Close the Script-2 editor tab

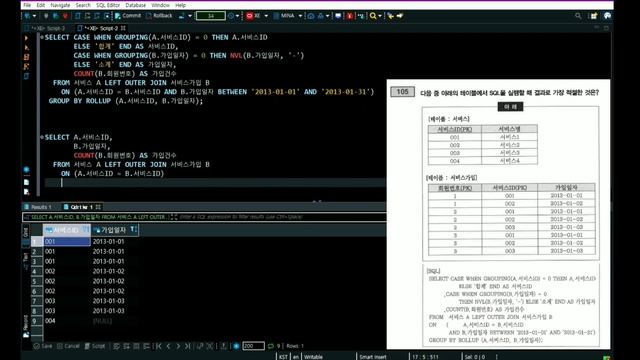click(x=123, y=28)
